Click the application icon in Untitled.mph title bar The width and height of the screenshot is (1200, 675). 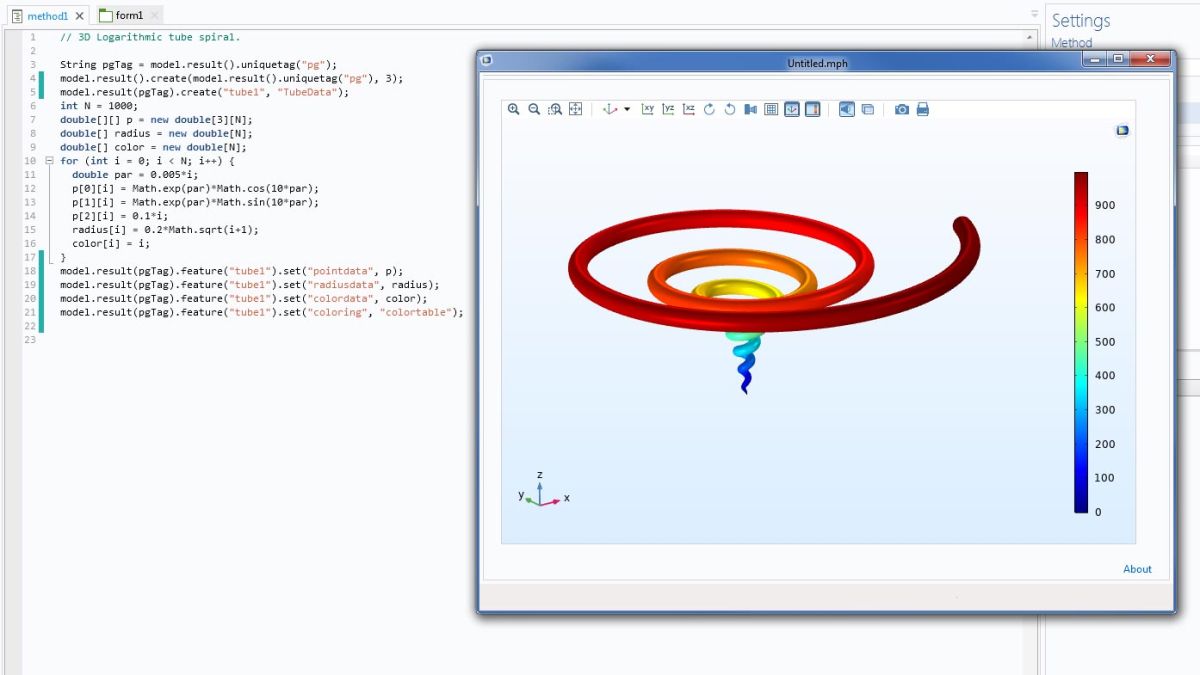pos(487,60)
